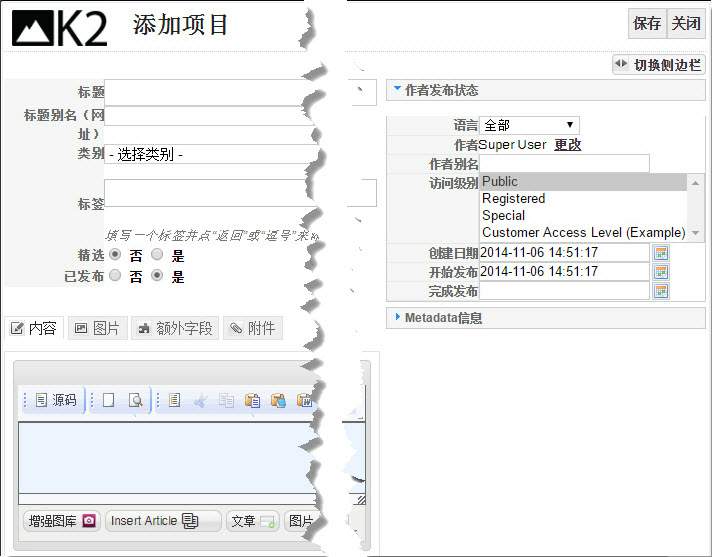Open calendar picker for 完成发布
This screenshot has height=557, width=712.
[x=661, y=291]
